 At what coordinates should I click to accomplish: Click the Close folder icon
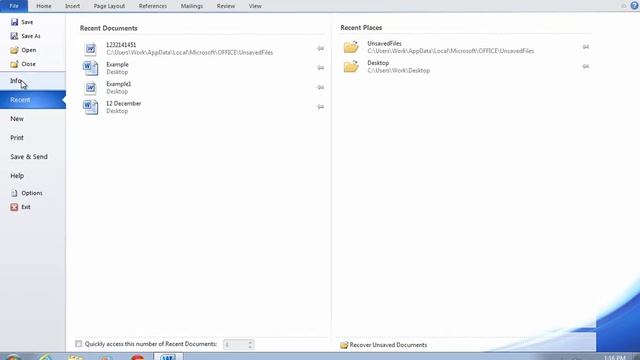click(x=14, y=64)
